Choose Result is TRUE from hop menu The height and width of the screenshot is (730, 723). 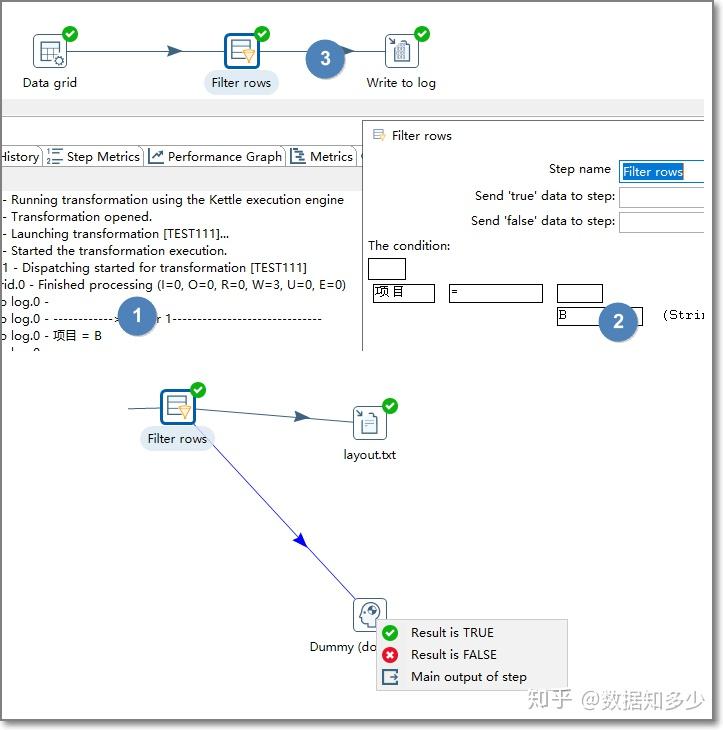(x=472, y=632)
